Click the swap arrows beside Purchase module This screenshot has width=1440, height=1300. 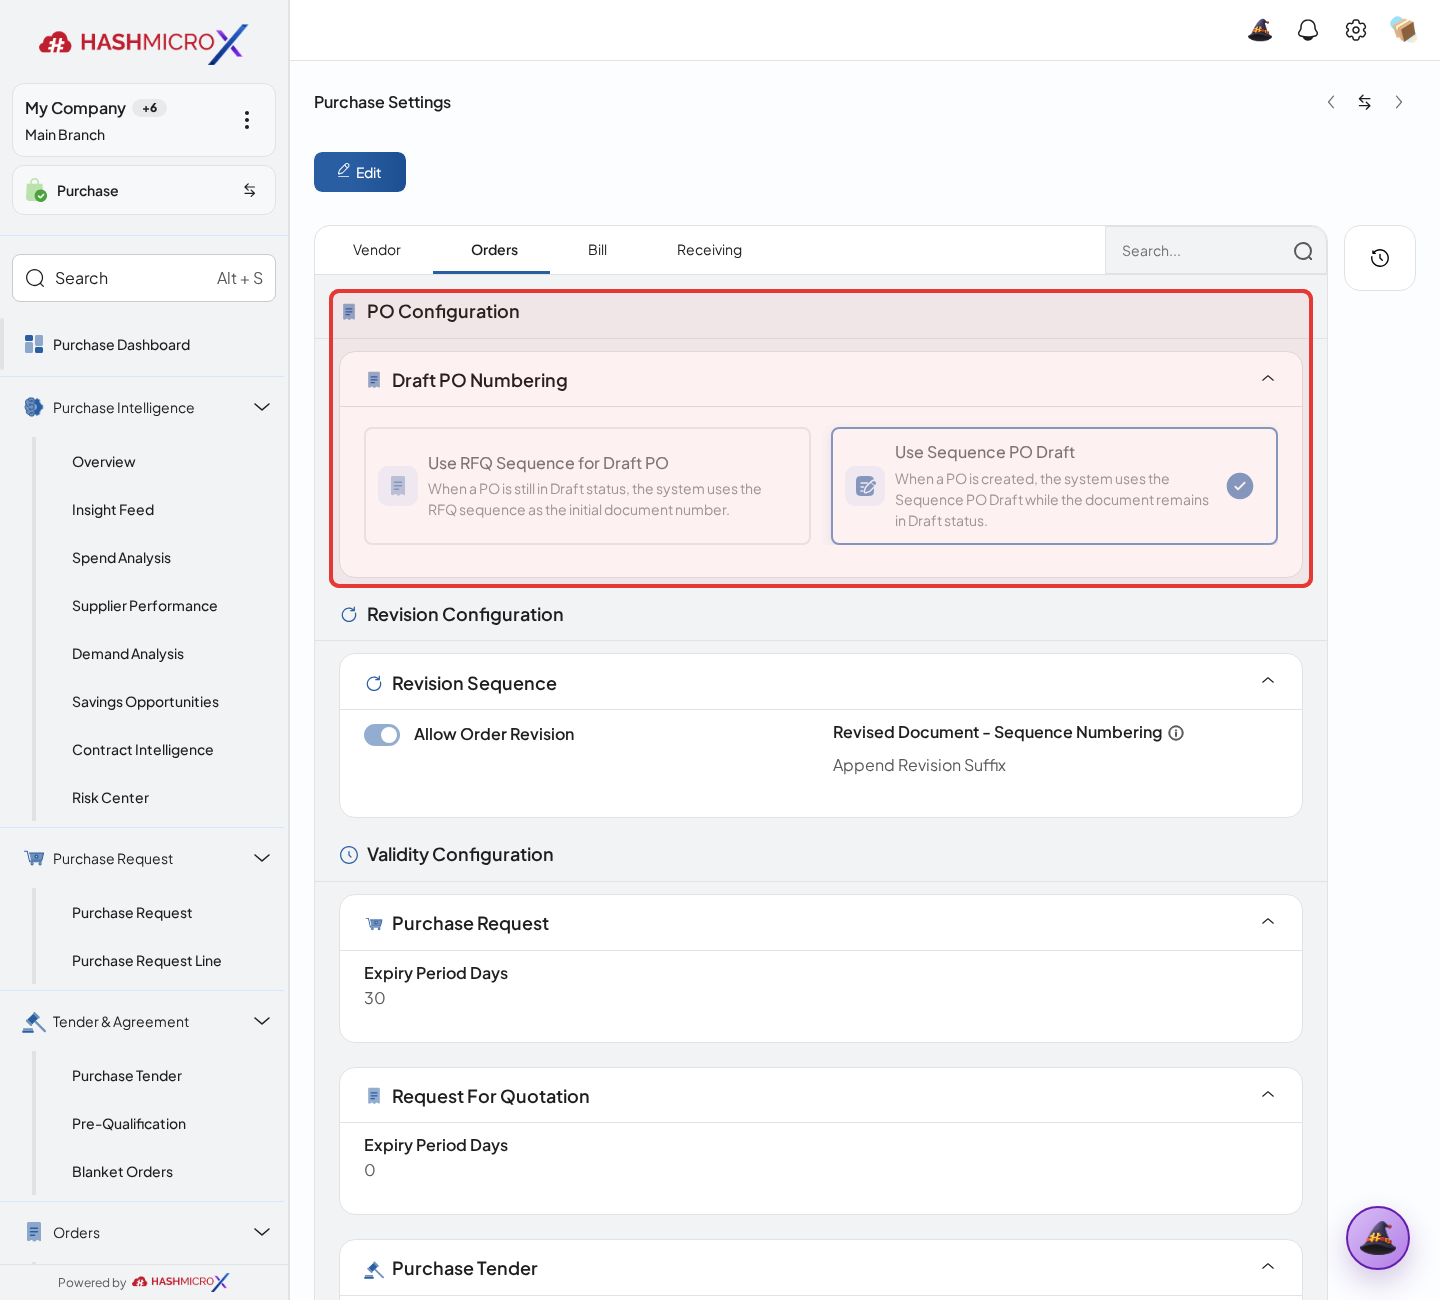tap(250, 190)
